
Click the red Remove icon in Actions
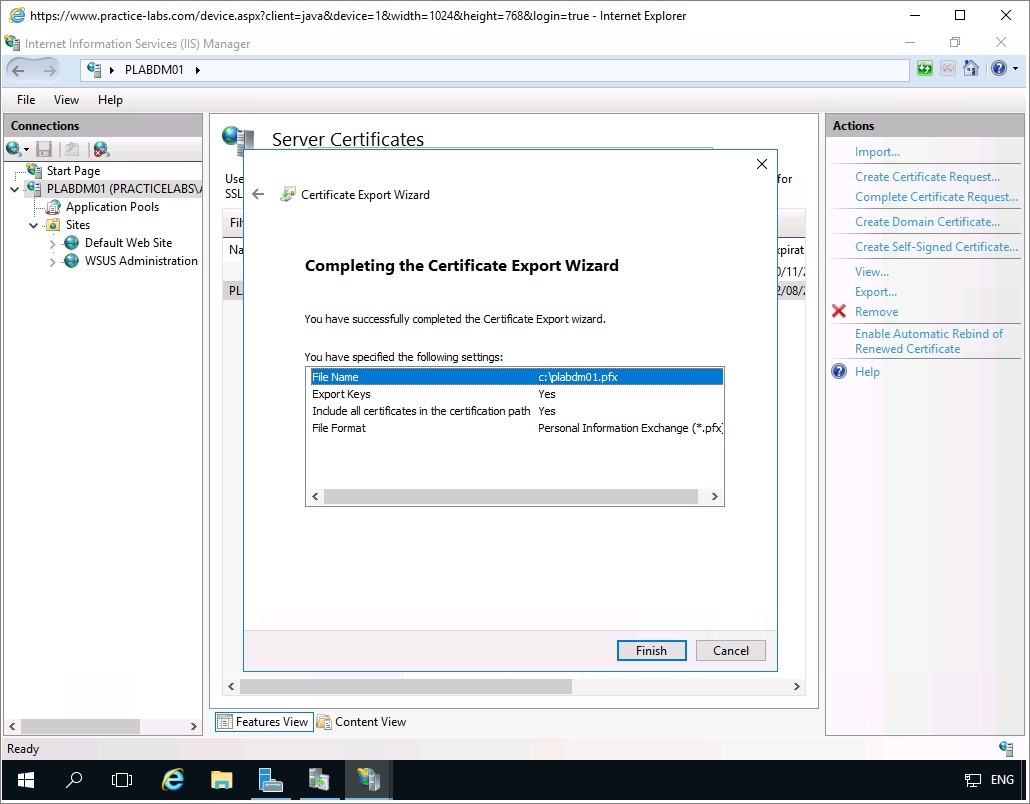tap(839, 312)
